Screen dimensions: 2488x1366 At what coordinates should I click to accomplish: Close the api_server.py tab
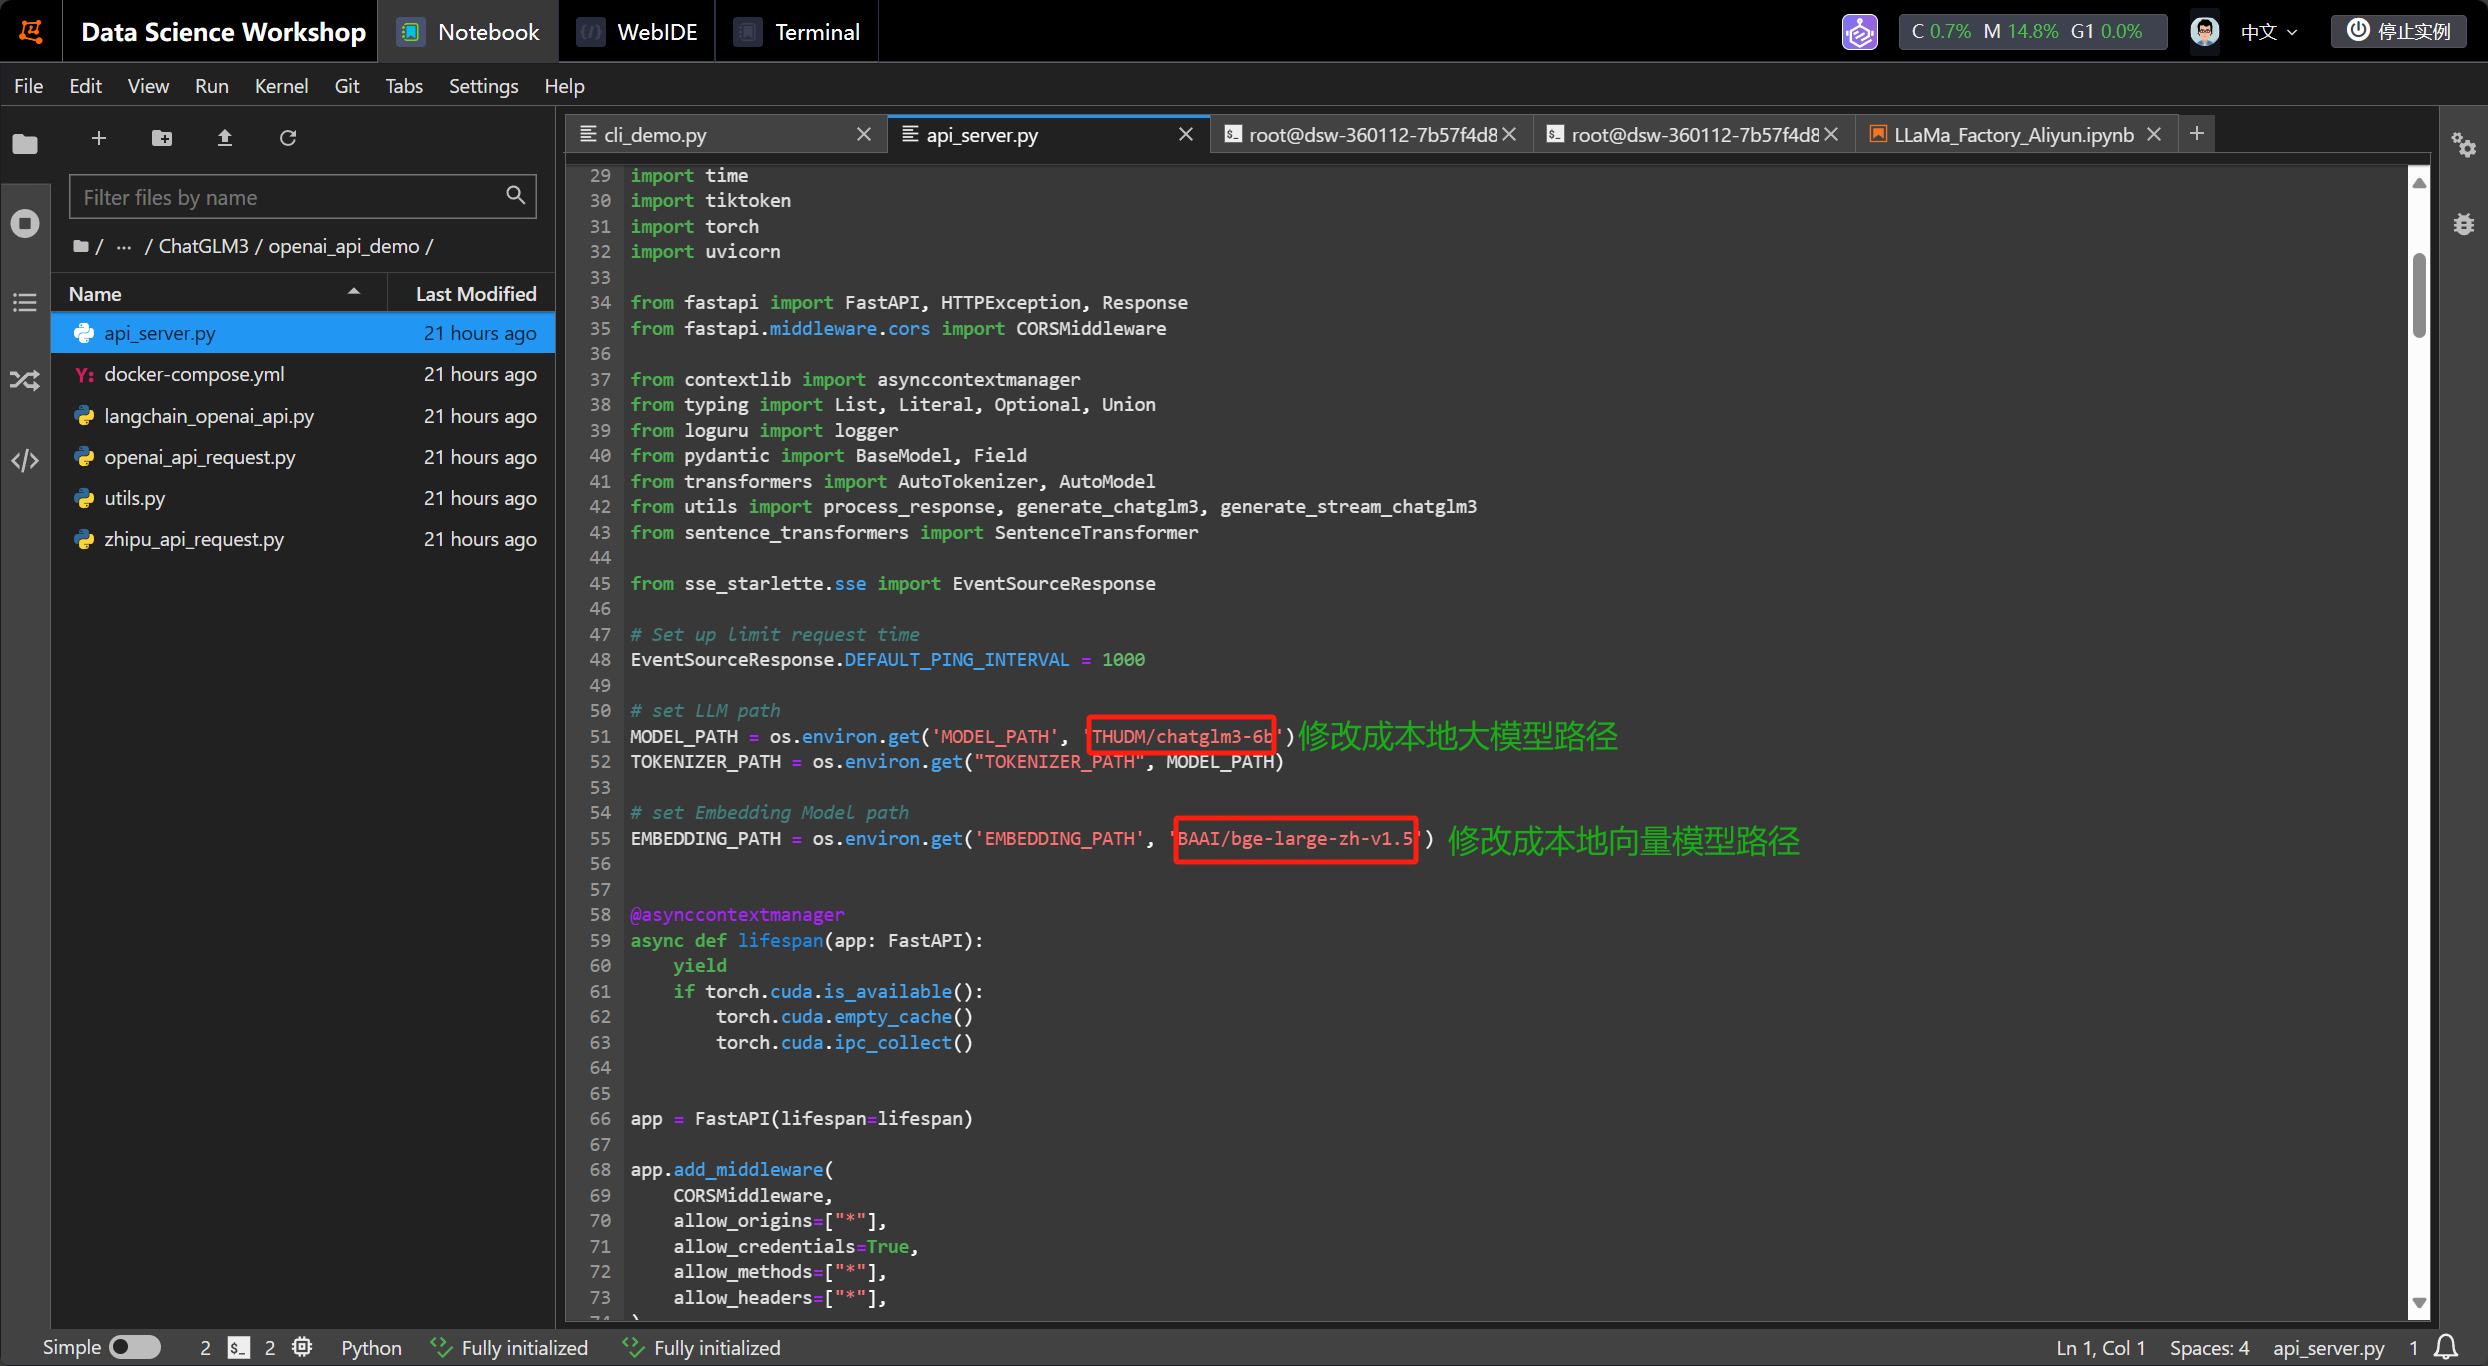1186,134
